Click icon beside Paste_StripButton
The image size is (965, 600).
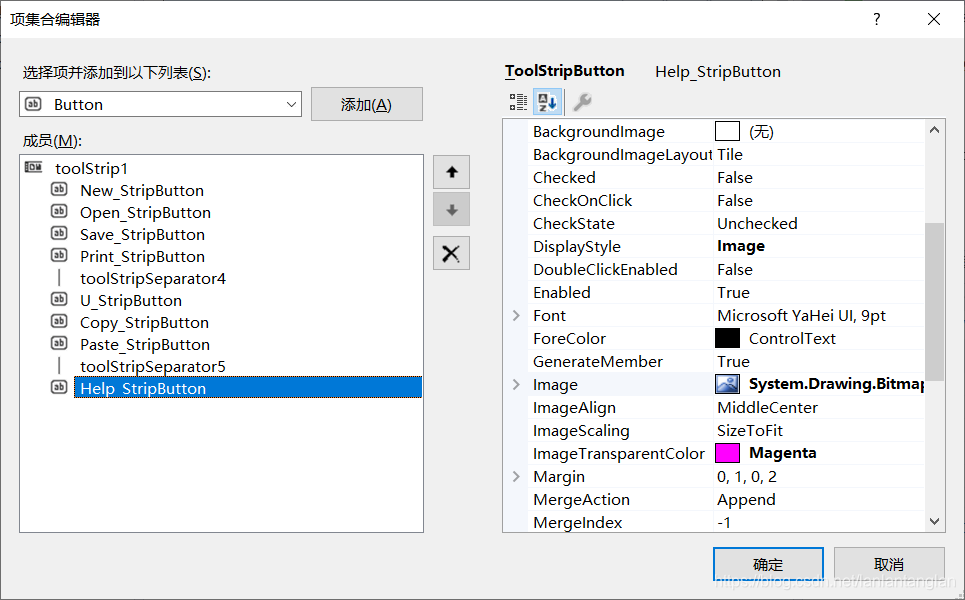(x=59, y=343)
